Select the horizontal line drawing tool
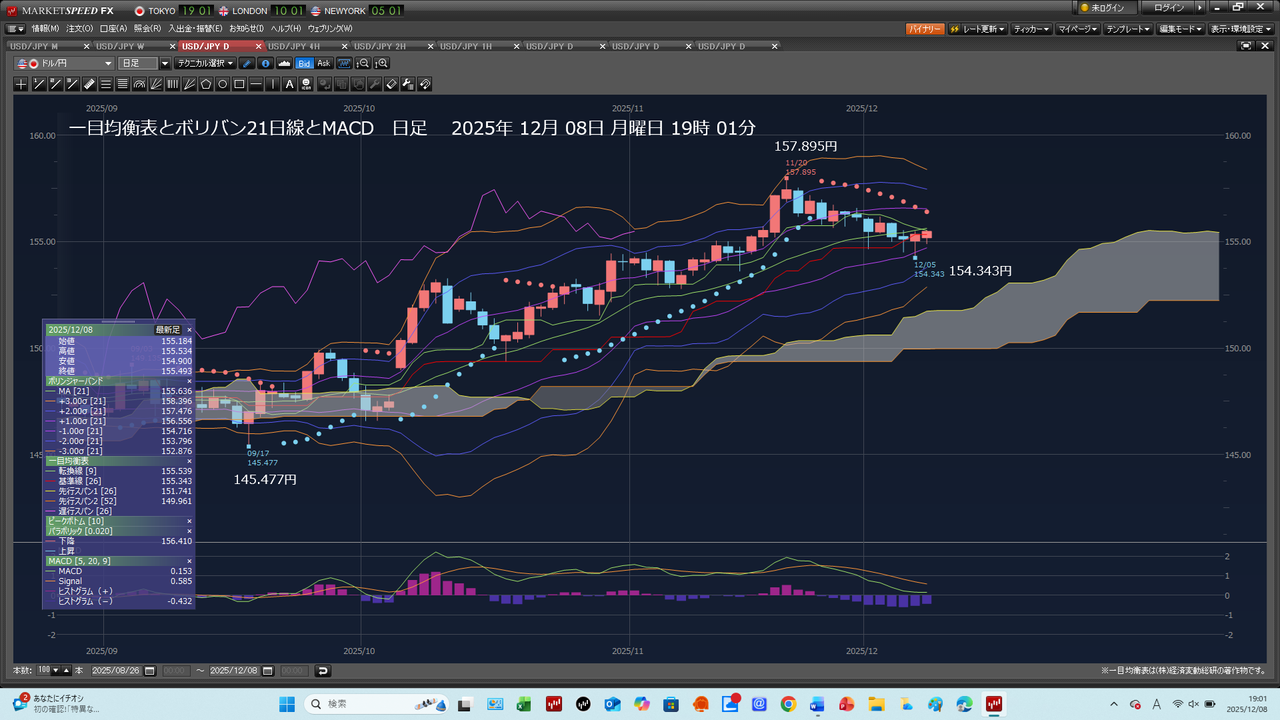The width and height of the screenshot is (1280, 720). click(x=257, y=85)
